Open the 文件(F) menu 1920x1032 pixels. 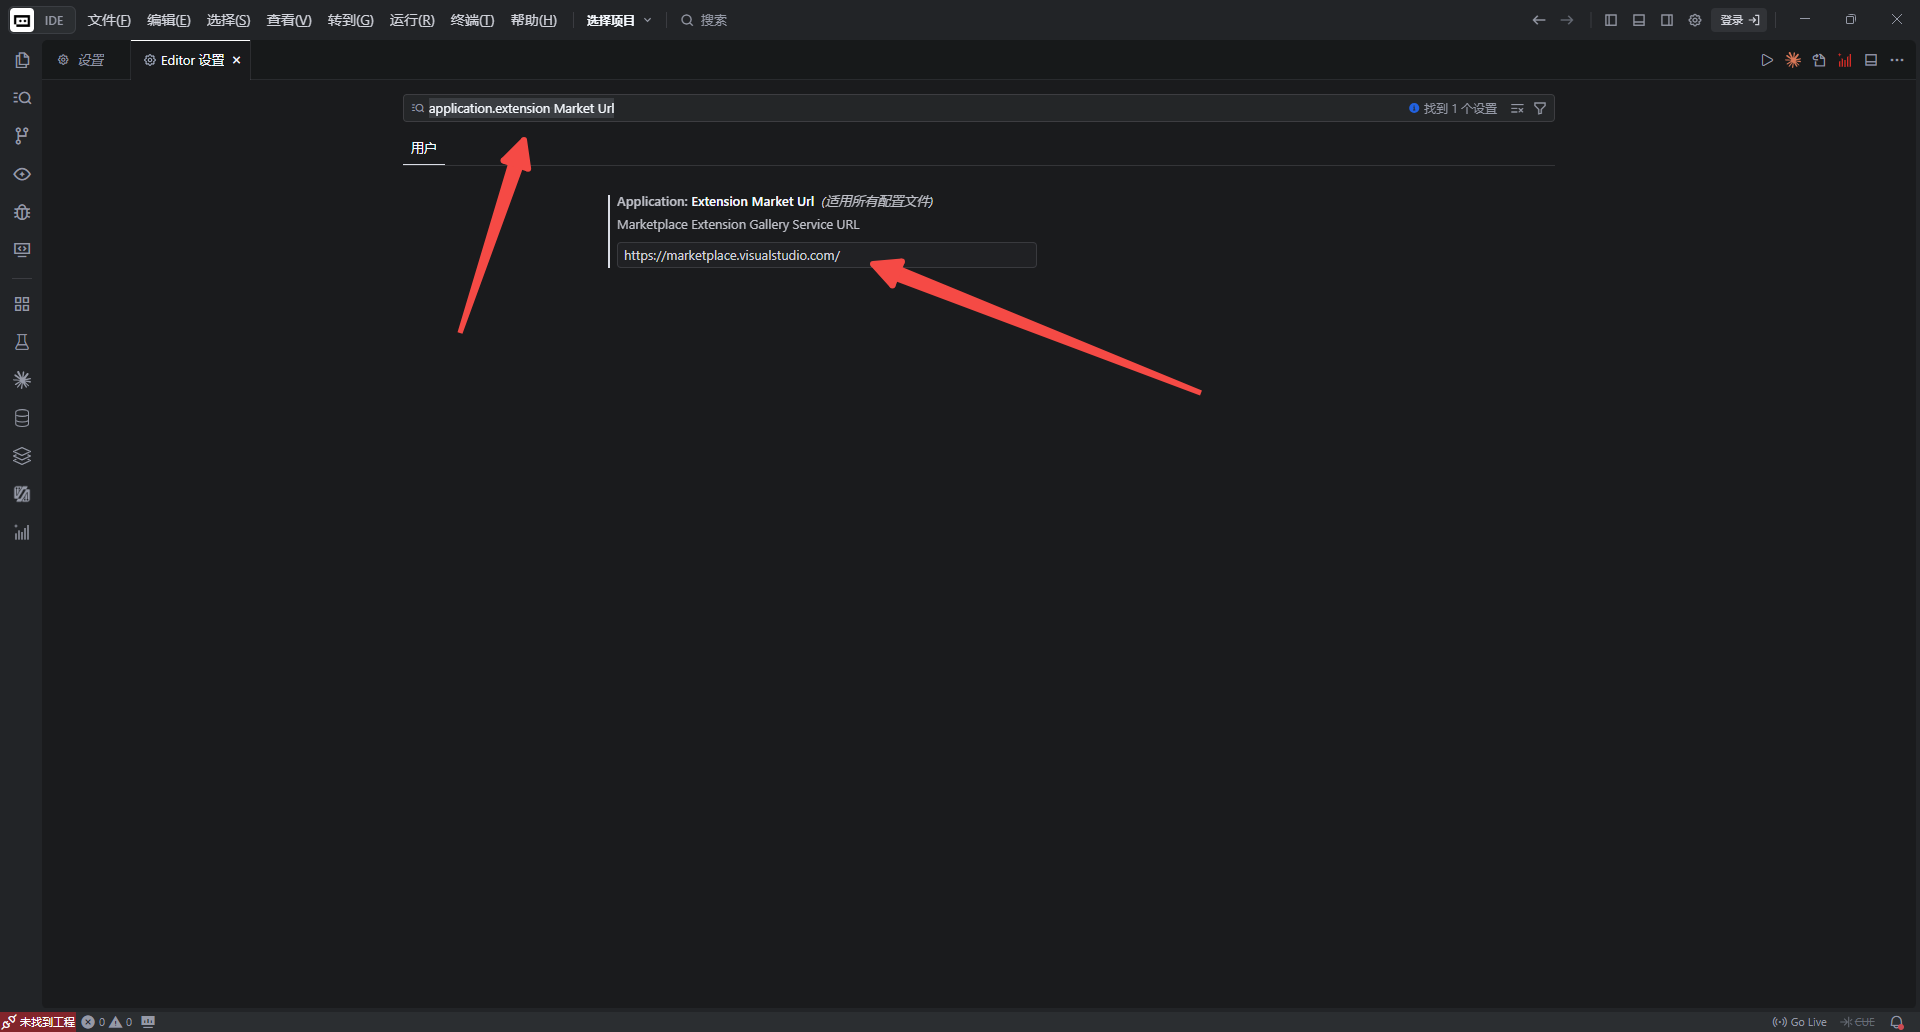(x=109, y=20)
